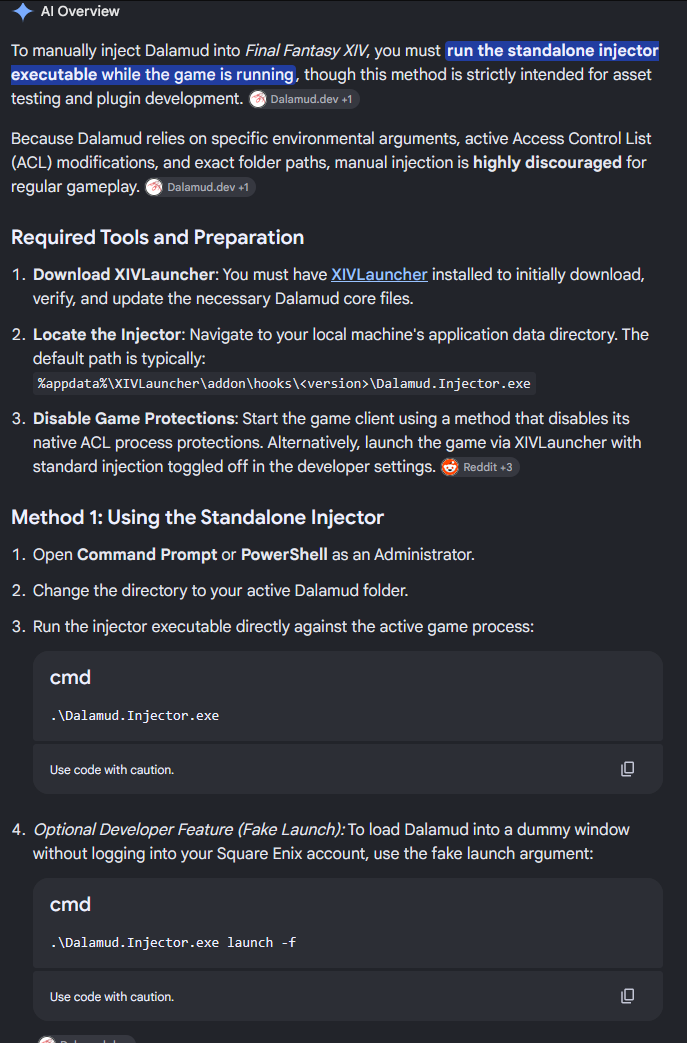Open the Reddit +3 source chip
The image size is (687, 1043).
(x=480, y=467)
